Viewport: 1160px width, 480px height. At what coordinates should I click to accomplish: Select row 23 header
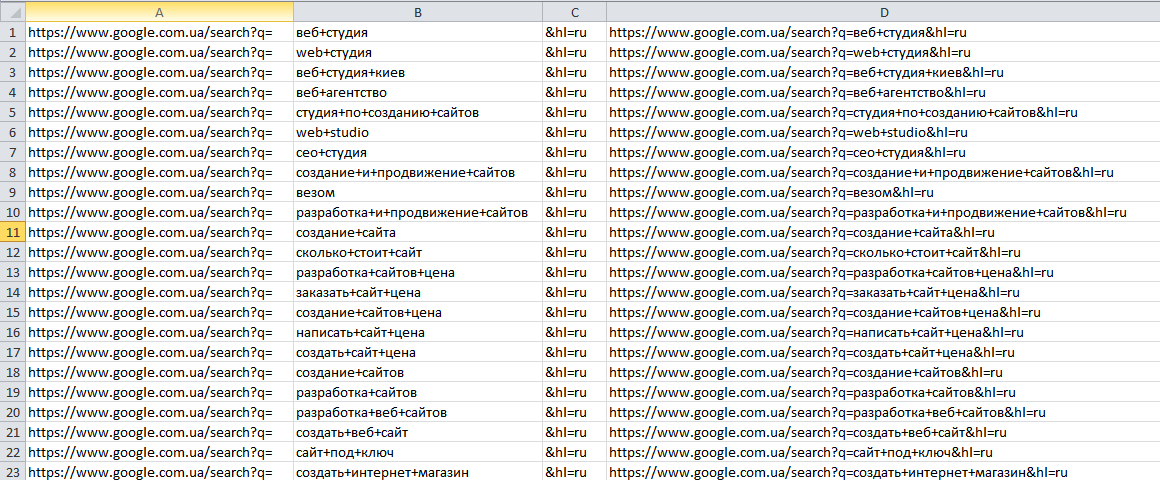click(13, 472)
